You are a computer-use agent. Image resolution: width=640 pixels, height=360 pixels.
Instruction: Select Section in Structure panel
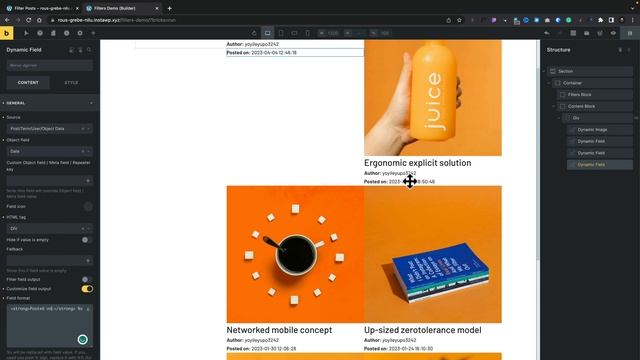pos(590,71)
